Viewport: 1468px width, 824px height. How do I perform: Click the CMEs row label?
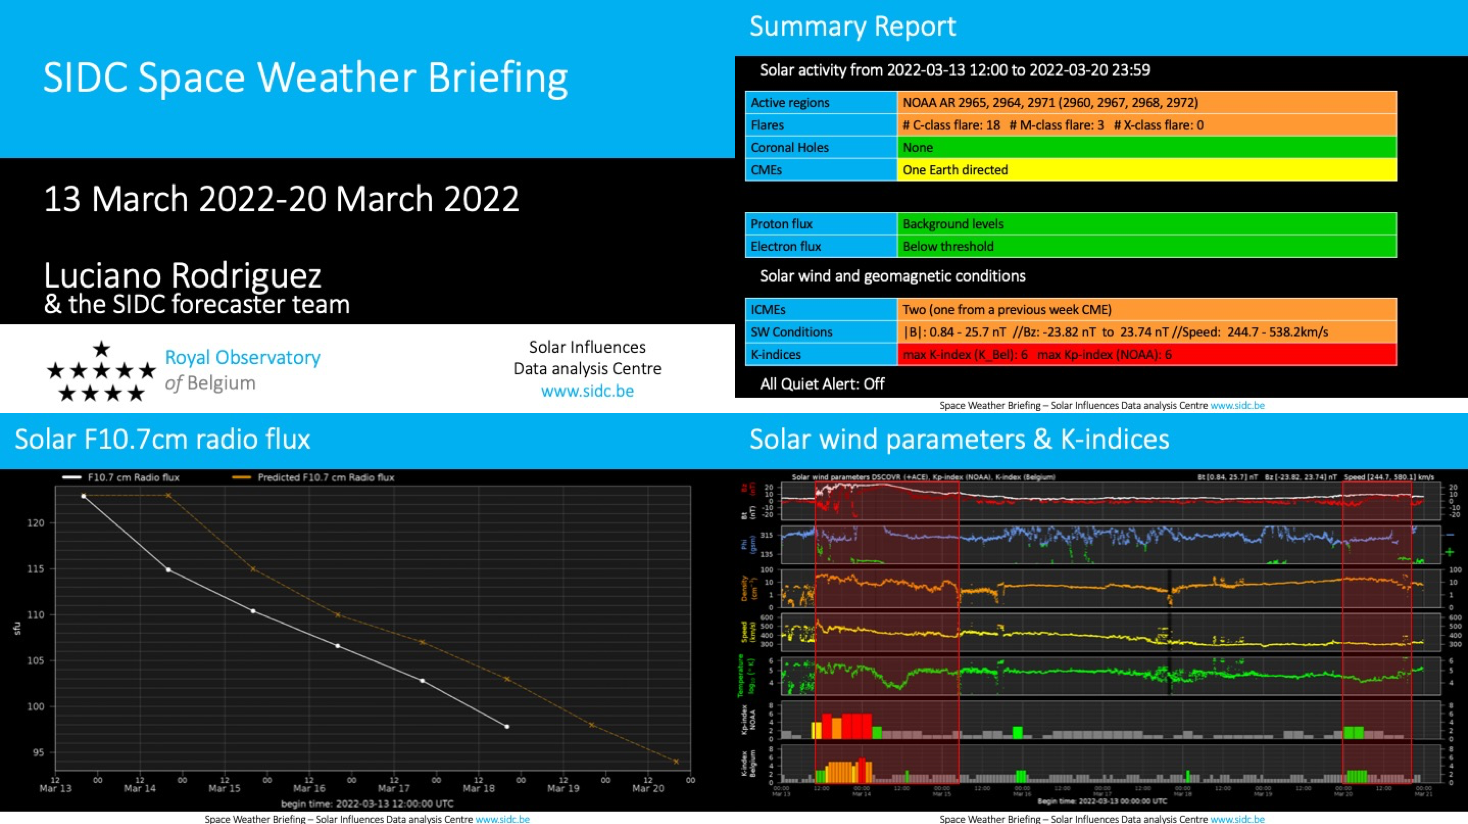821,170
